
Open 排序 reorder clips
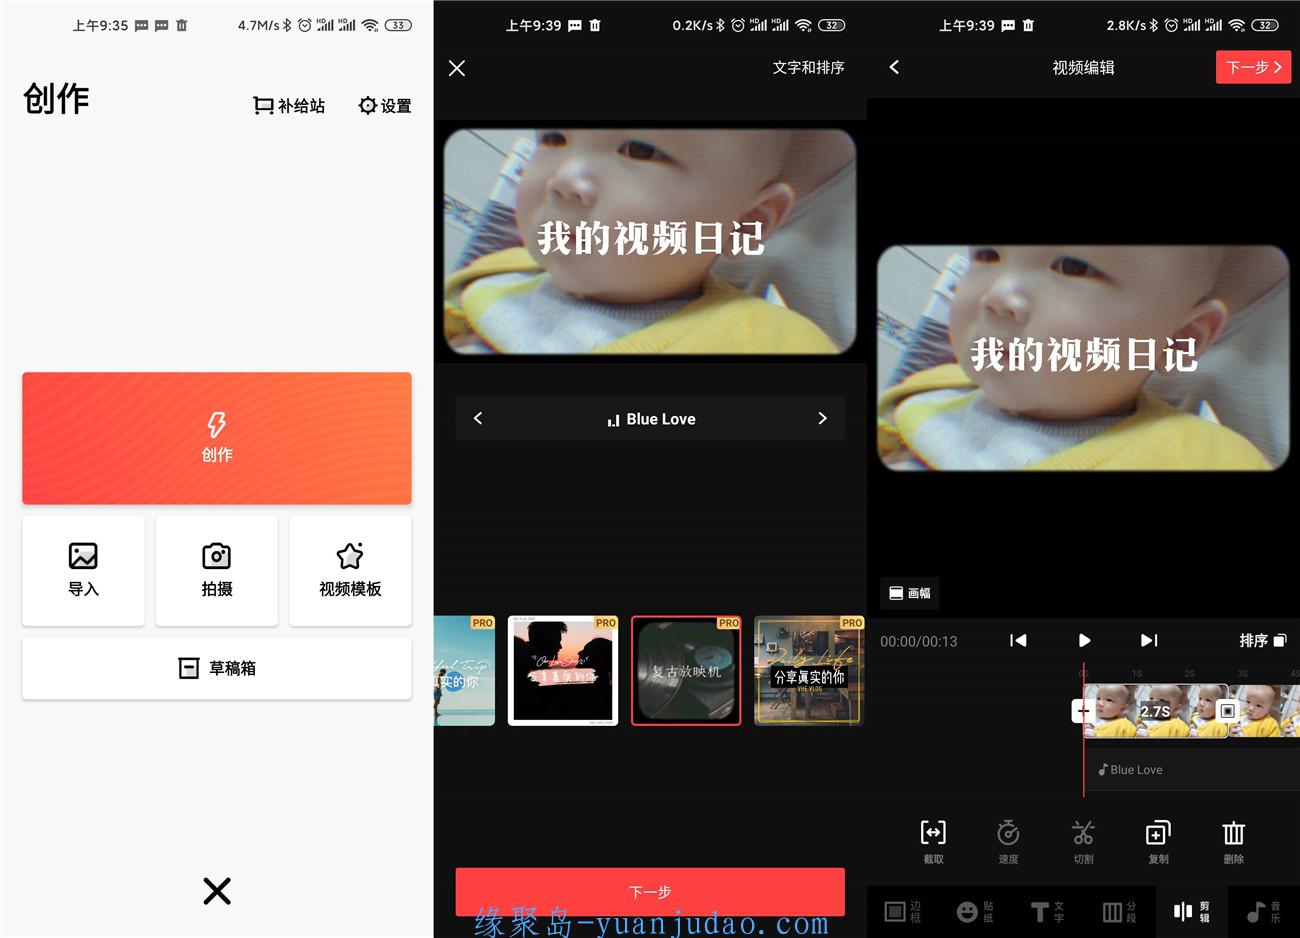click(x=1263, y=640)
